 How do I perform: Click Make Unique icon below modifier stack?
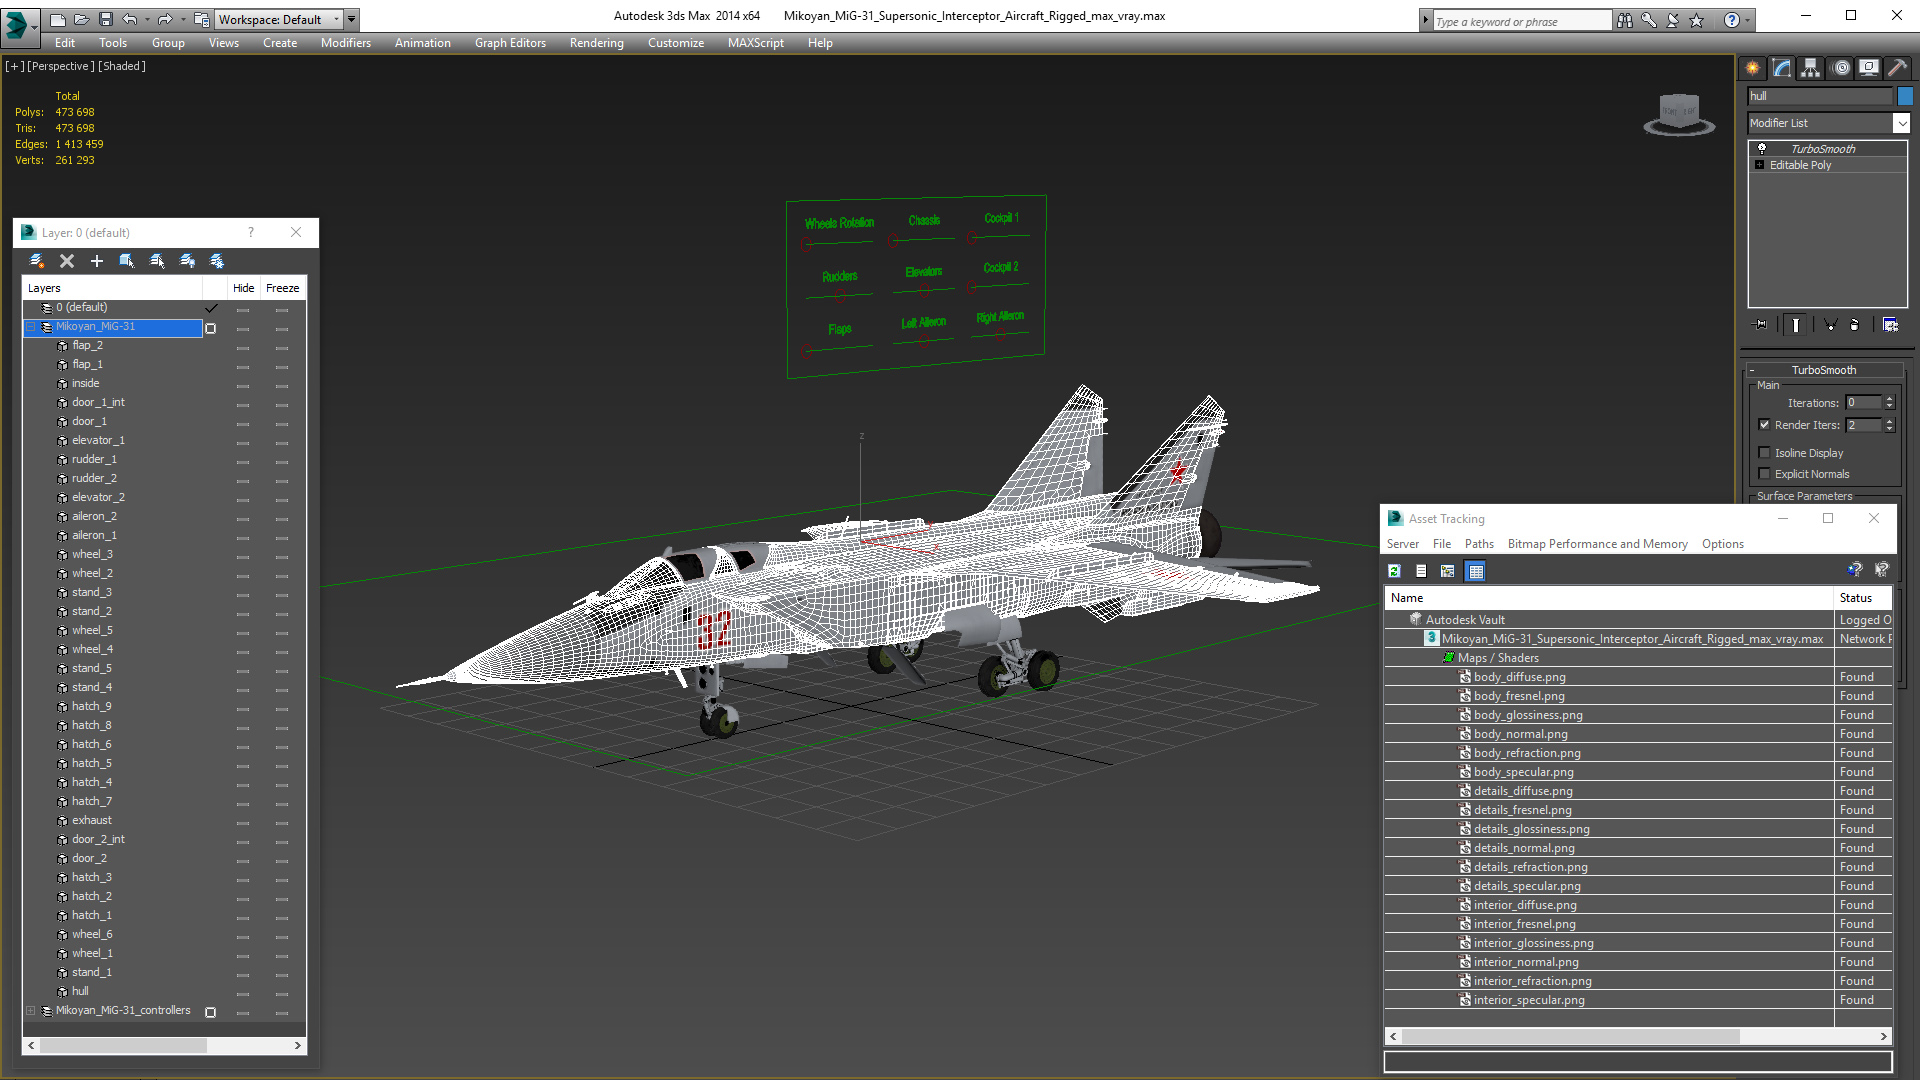[x=1830, y=325]
